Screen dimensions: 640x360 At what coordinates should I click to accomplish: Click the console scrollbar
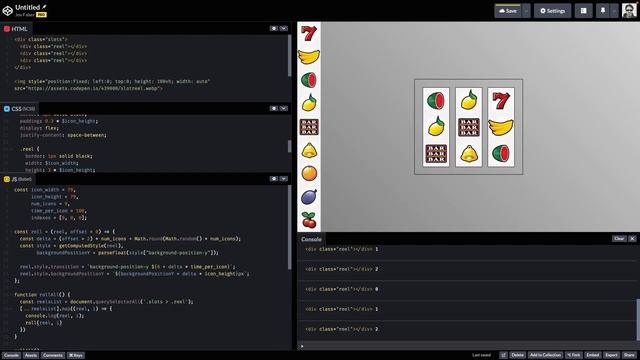click(638, 319)
